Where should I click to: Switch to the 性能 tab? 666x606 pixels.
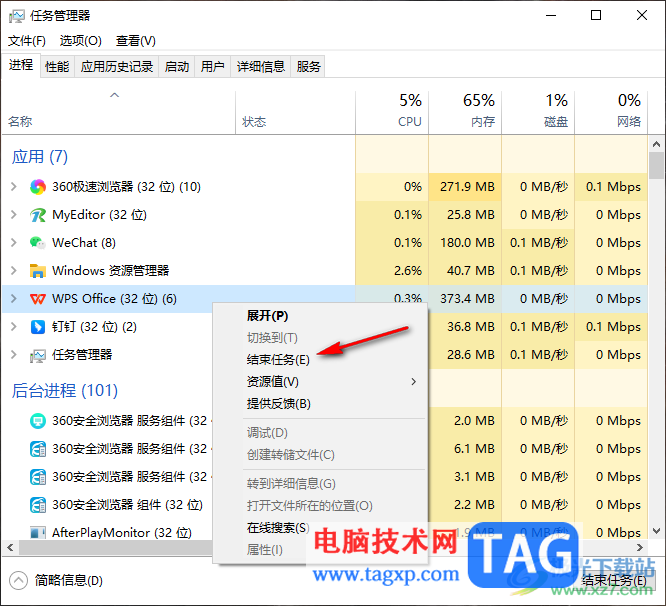point(57,67)
